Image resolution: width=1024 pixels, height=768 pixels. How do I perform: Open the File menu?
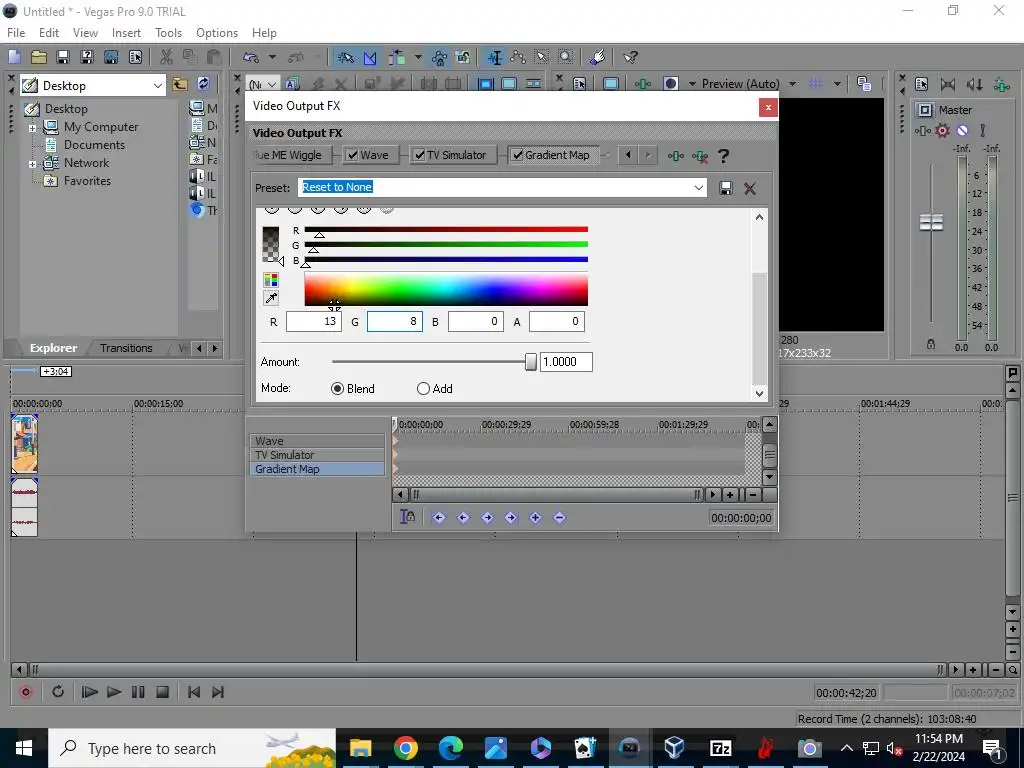point(16,33)
